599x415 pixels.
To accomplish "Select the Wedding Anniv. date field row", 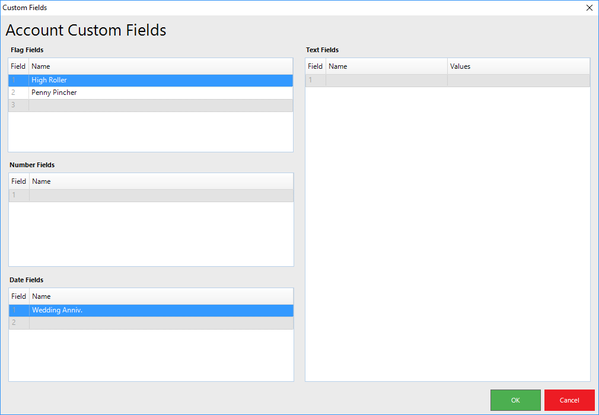I will click(151, 310).
